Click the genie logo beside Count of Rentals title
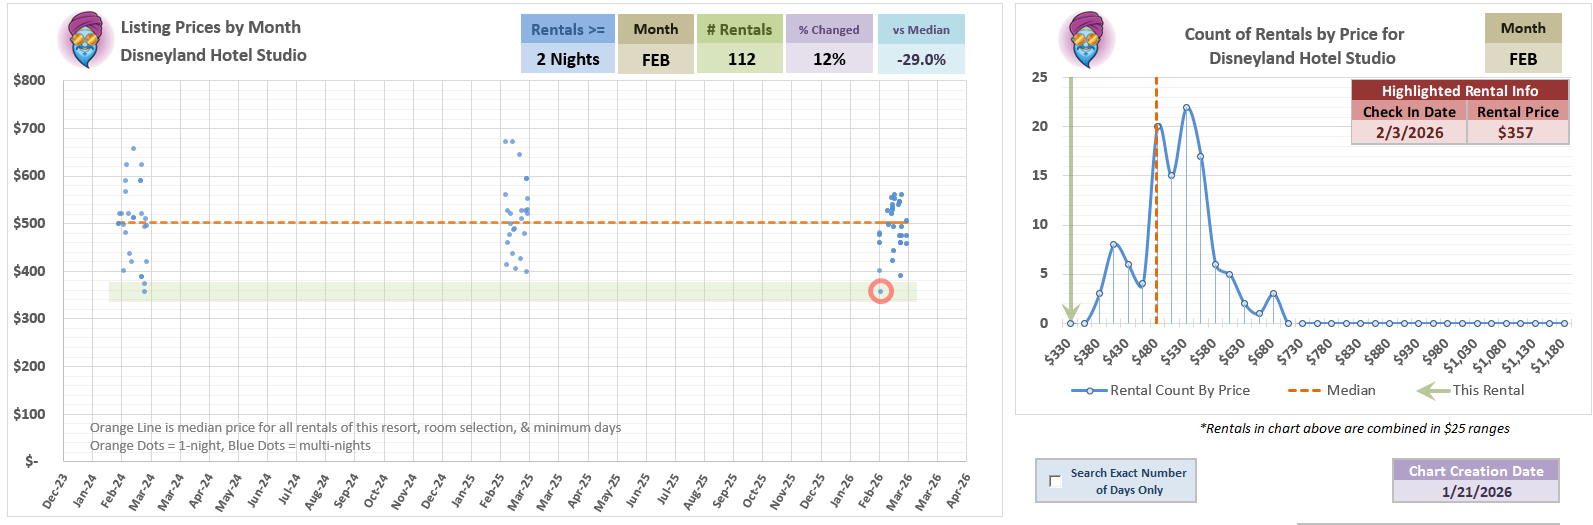The image size is (1593, 525). pyautogui.click(x=1087, y=40)
